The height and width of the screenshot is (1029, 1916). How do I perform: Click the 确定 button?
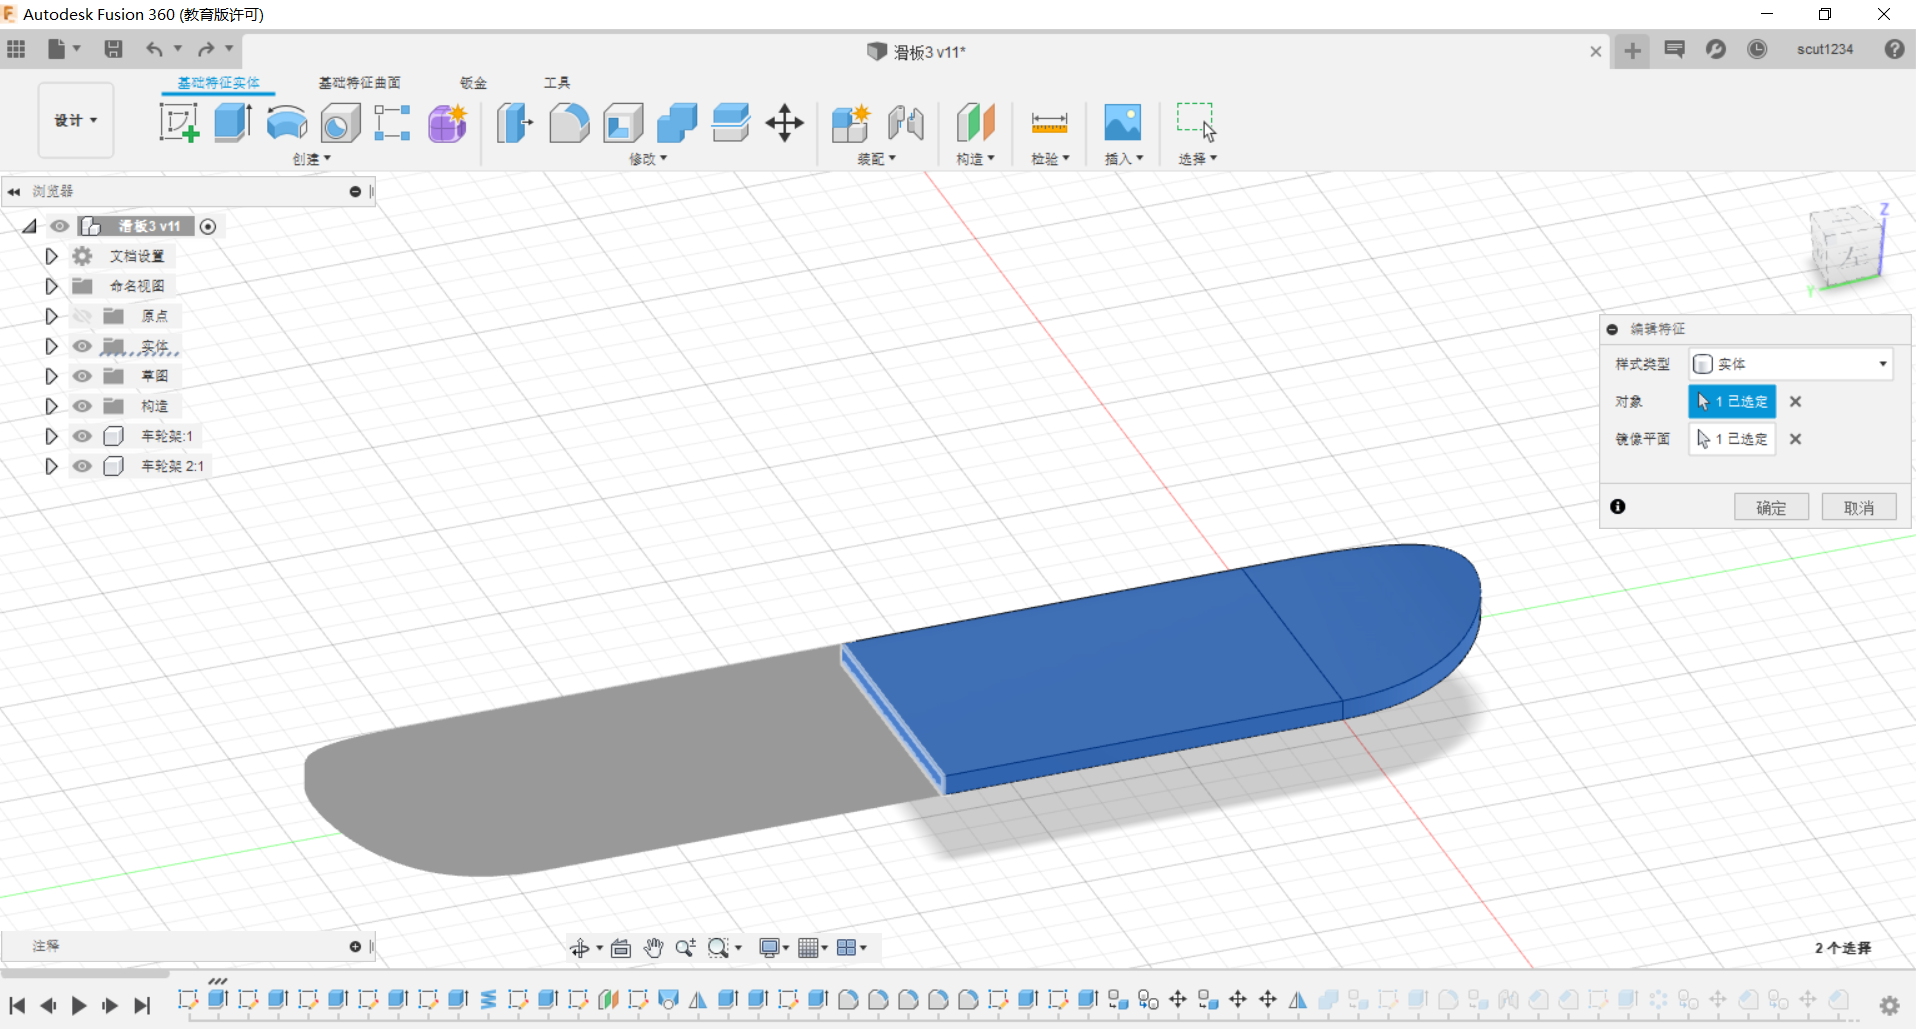[1771, 508]
